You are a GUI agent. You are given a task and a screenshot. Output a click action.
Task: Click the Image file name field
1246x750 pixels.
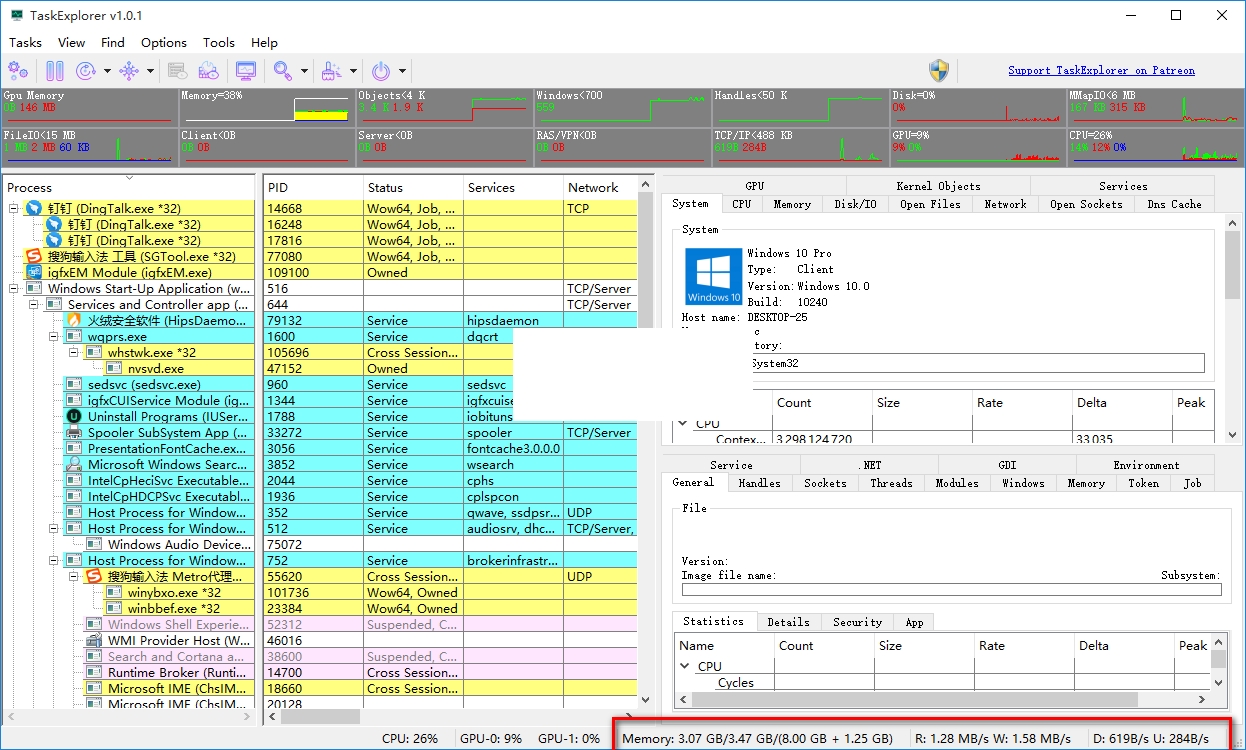[950, 590]
